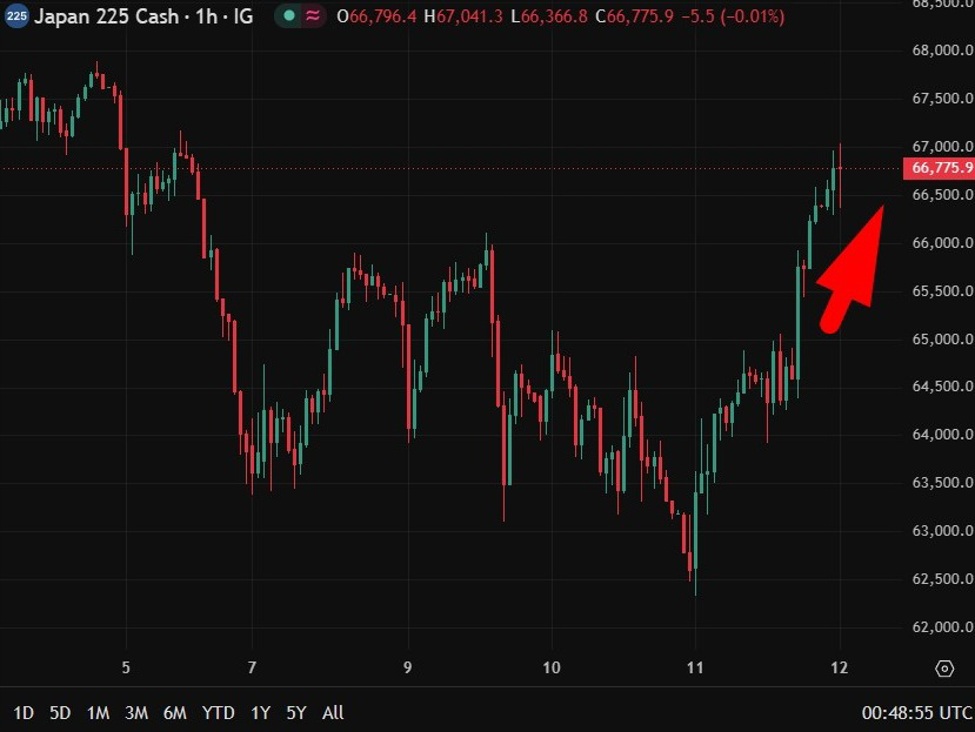Click the 64,000.0 price axis label

943,434
